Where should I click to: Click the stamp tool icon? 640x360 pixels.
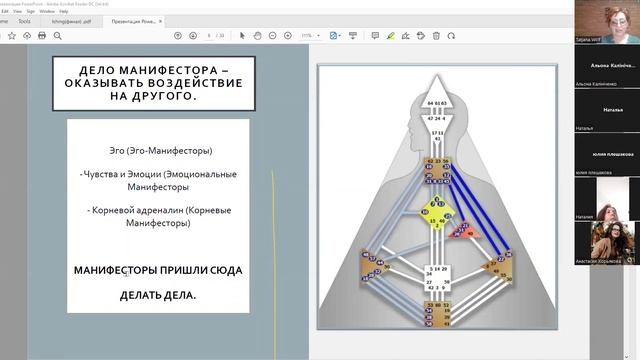point(421,36)
